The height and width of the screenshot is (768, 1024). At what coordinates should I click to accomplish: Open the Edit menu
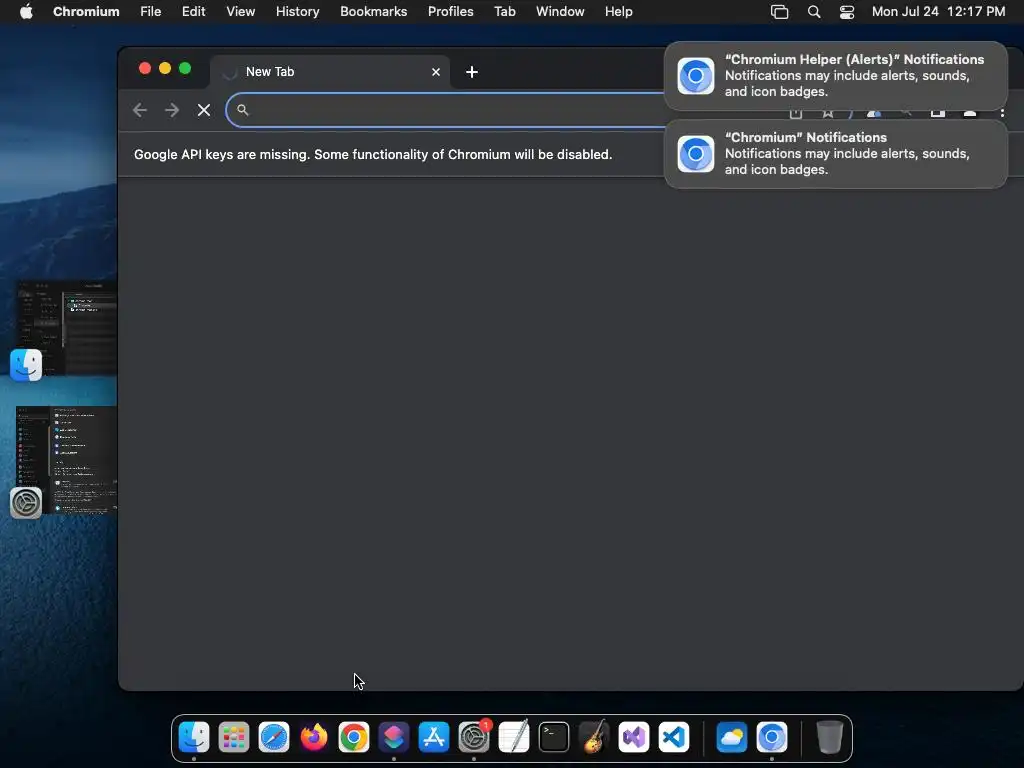(x=193, y=11)
